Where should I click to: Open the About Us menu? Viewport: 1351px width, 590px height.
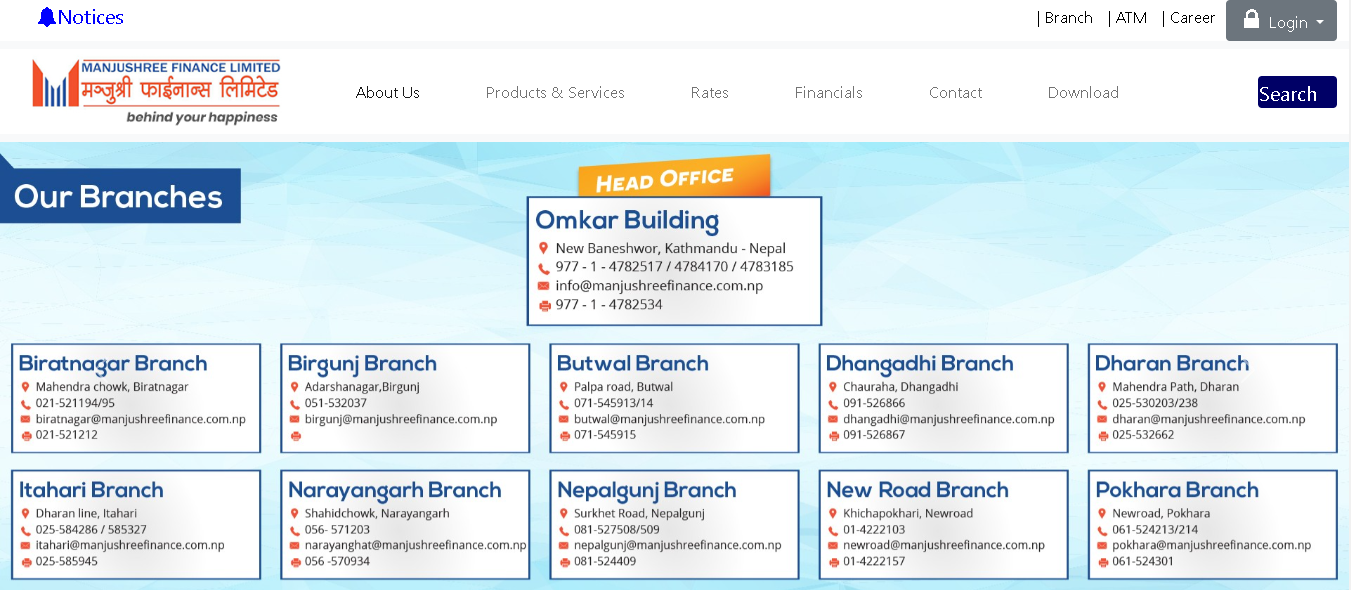tap(388, 93)
